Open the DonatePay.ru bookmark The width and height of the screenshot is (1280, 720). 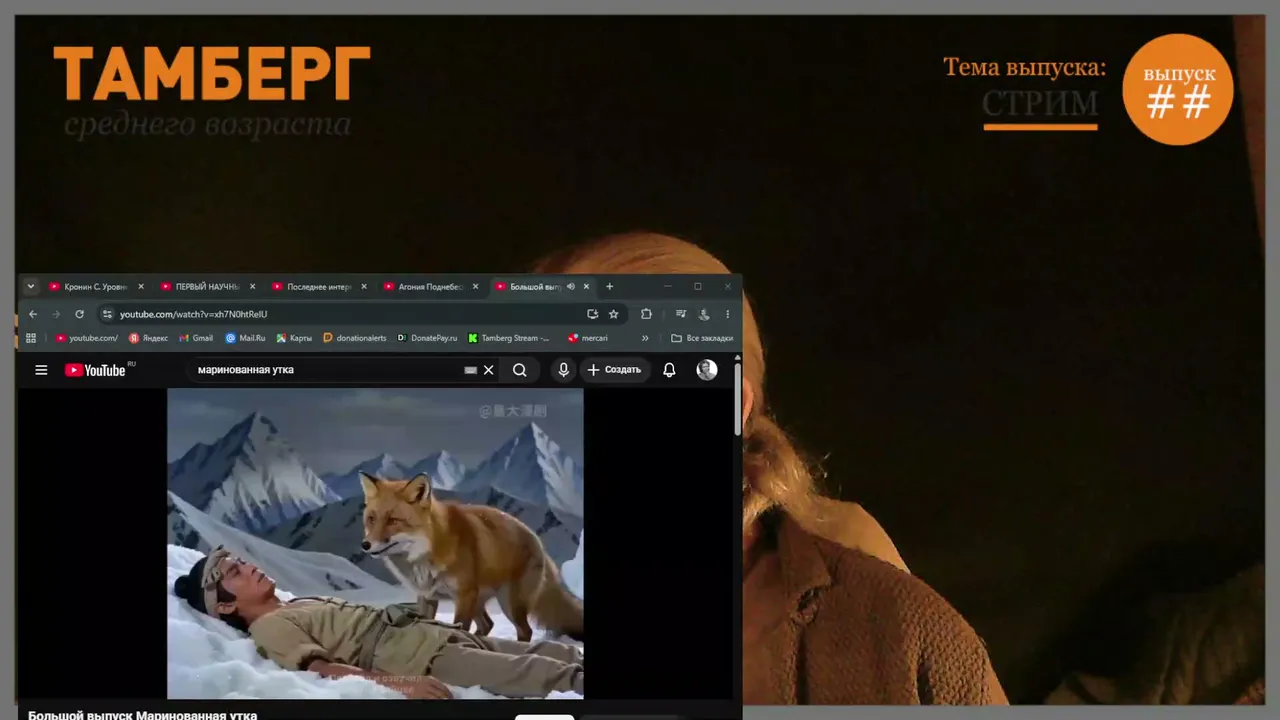tap(427, 338)
